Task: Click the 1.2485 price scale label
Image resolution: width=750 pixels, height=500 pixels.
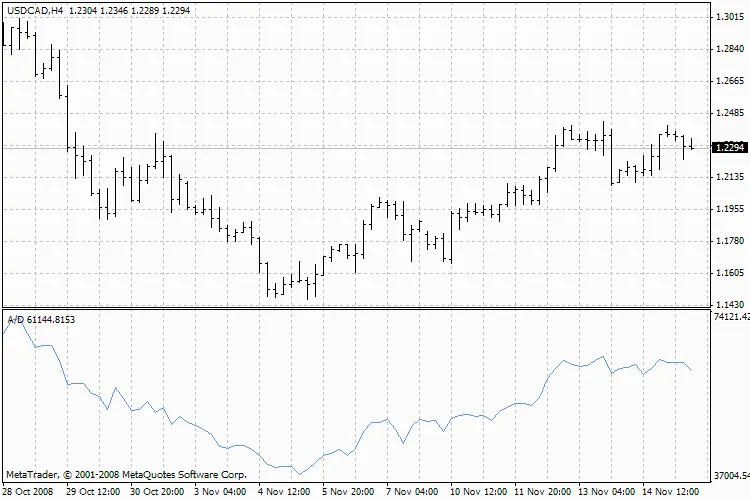Action: [x=729, y=113]
